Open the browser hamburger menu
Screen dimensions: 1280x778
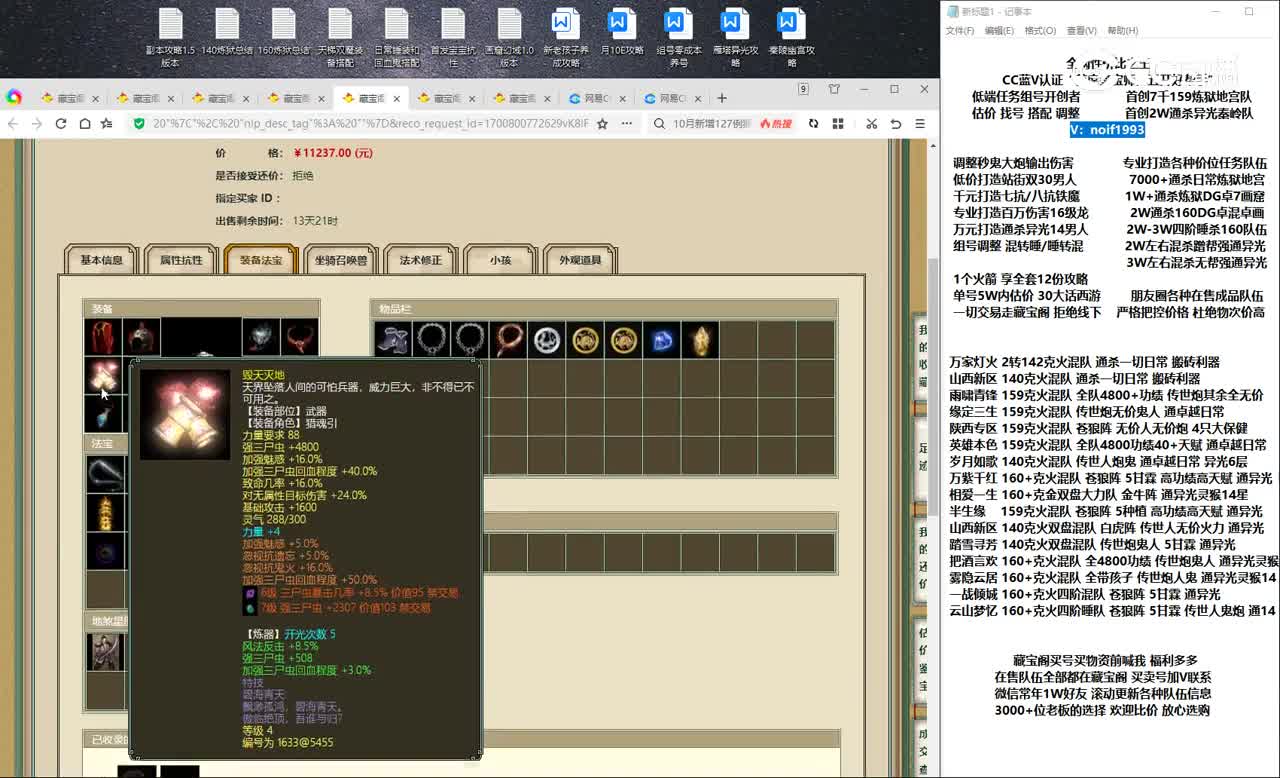coord(920,123)
